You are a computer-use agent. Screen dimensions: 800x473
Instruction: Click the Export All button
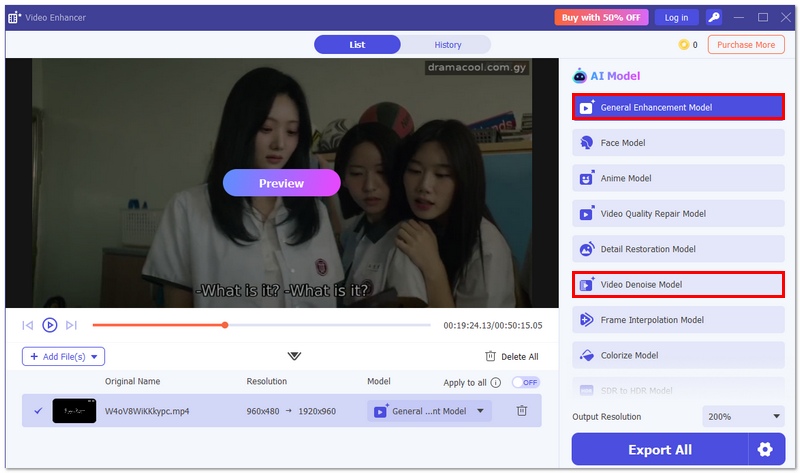click(659, 450)
